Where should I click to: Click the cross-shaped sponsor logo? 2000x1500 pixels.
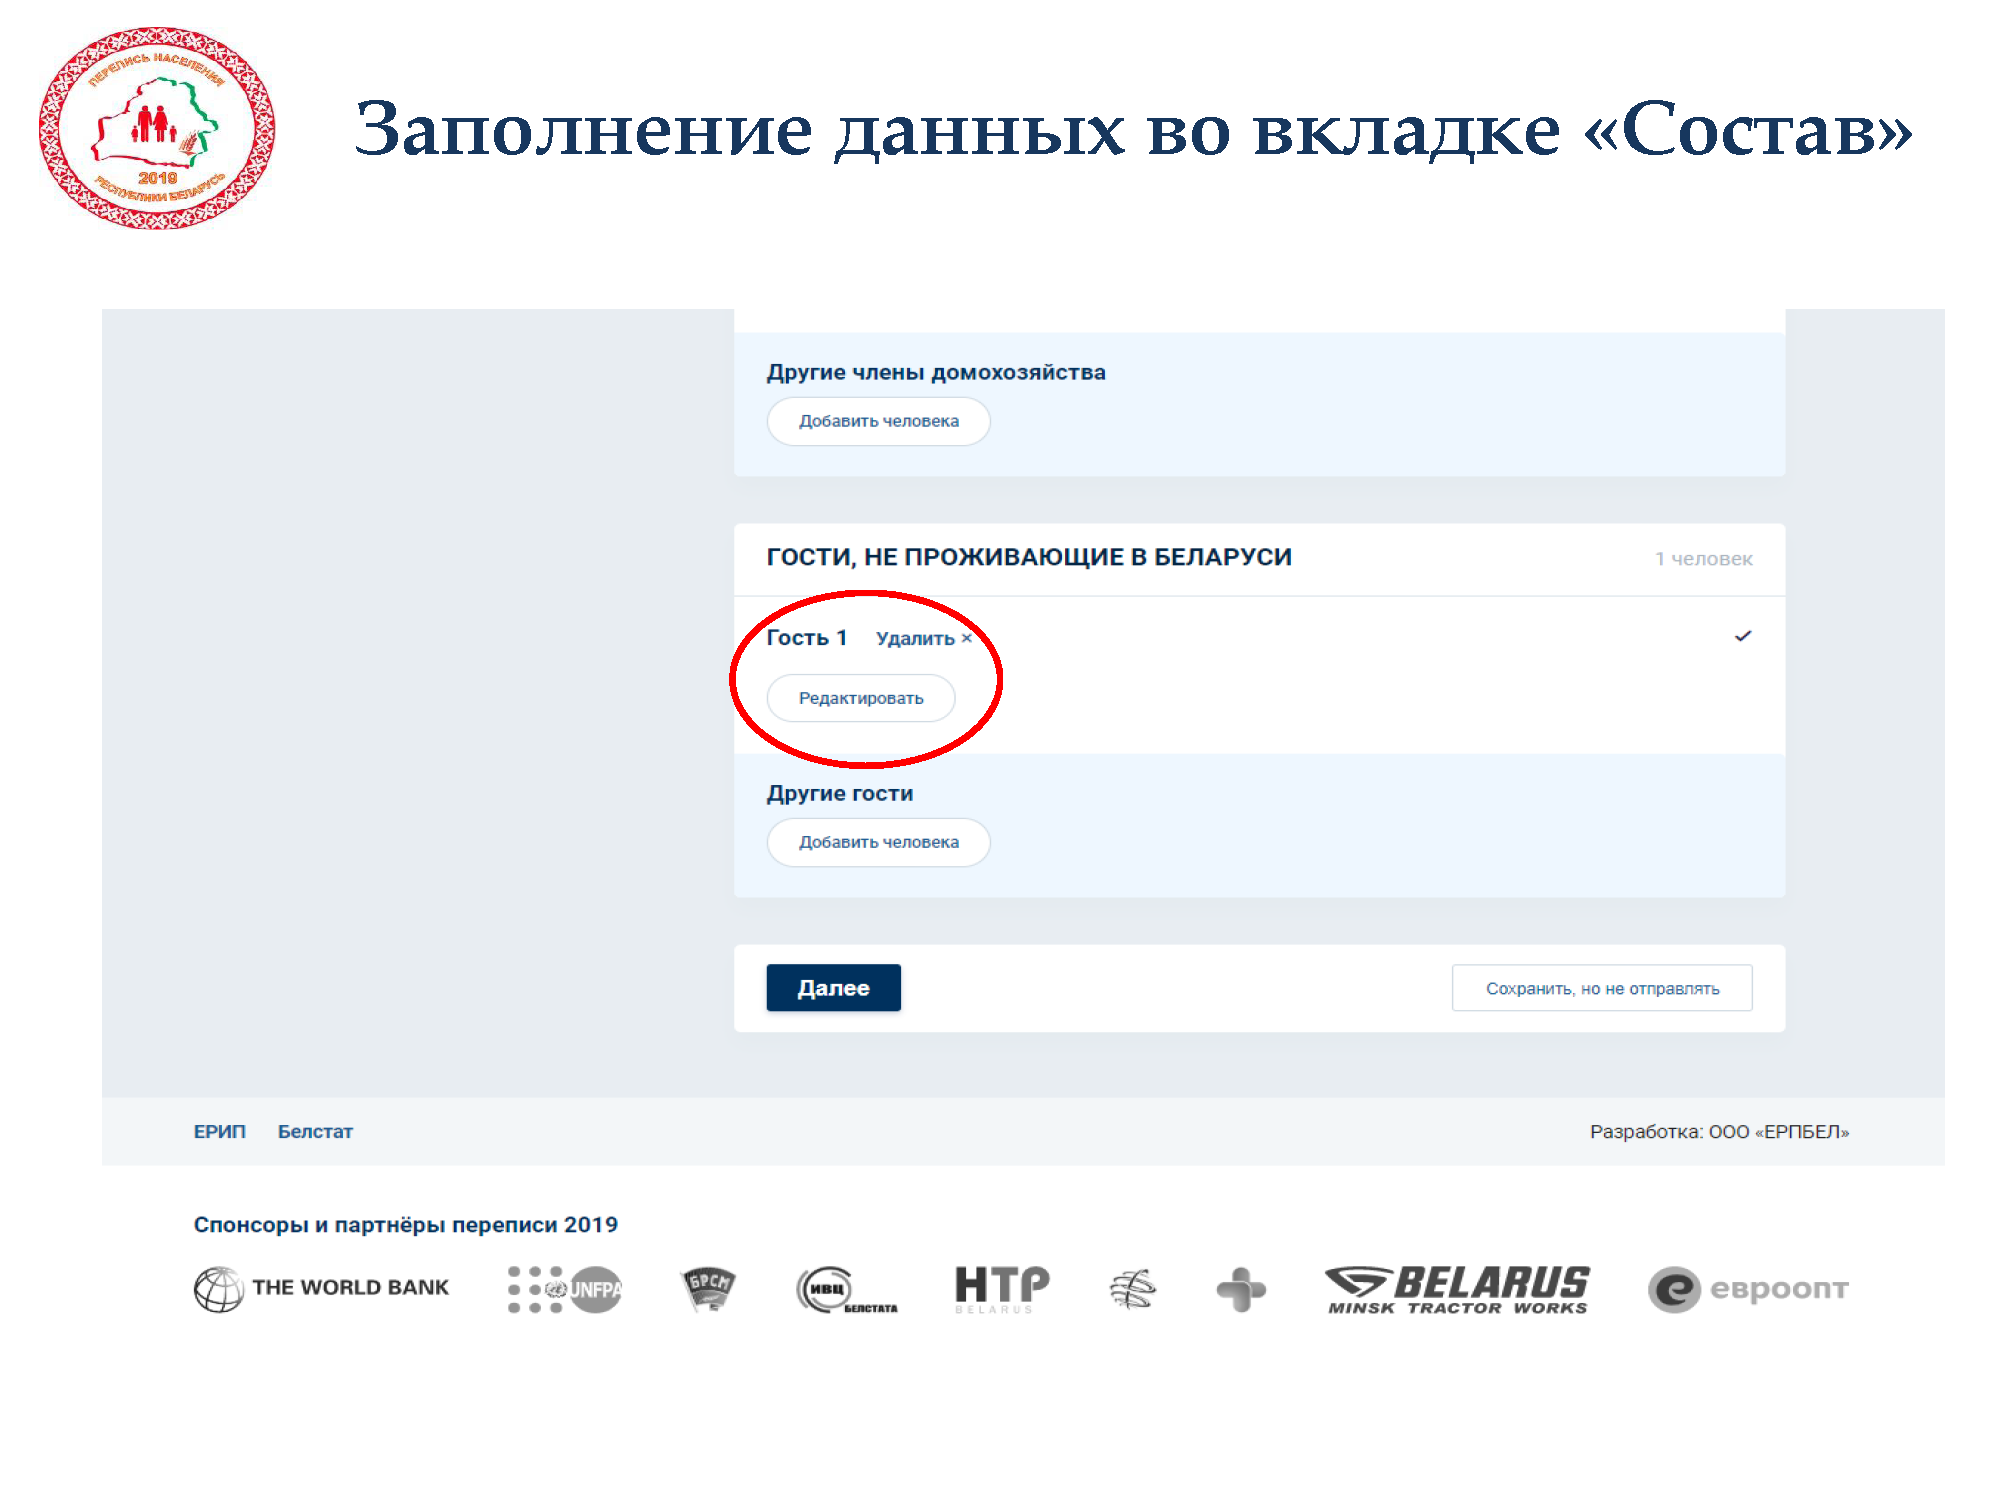tap(1241, 1289)
